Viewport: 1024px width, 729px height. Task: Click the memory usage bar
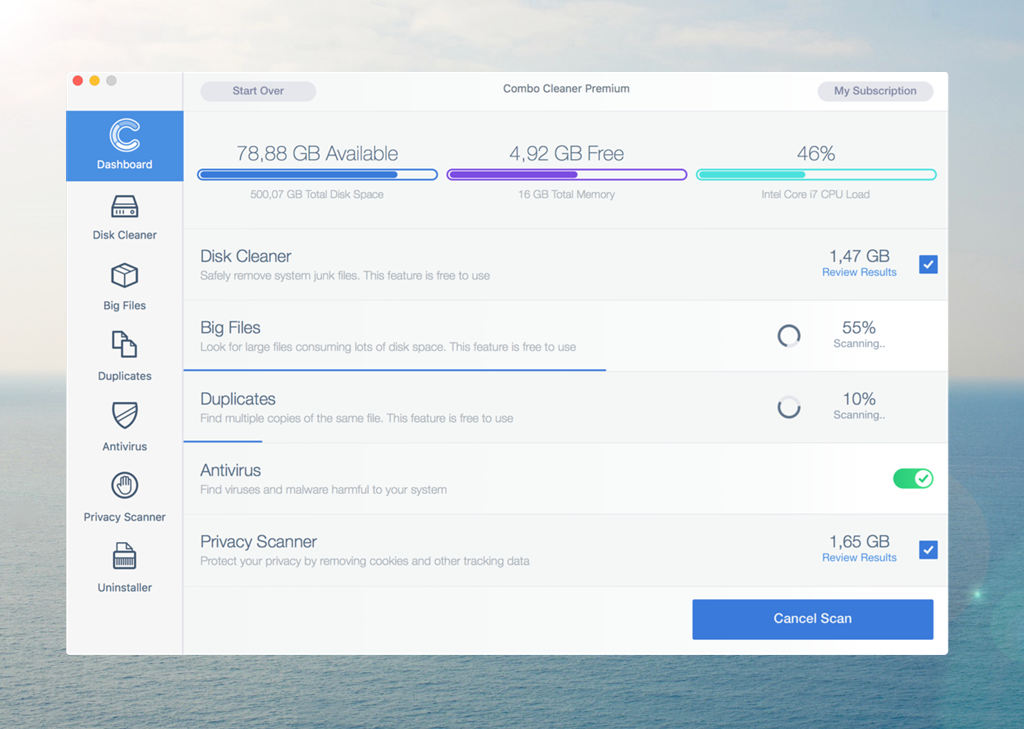click(x=567, y=174)
